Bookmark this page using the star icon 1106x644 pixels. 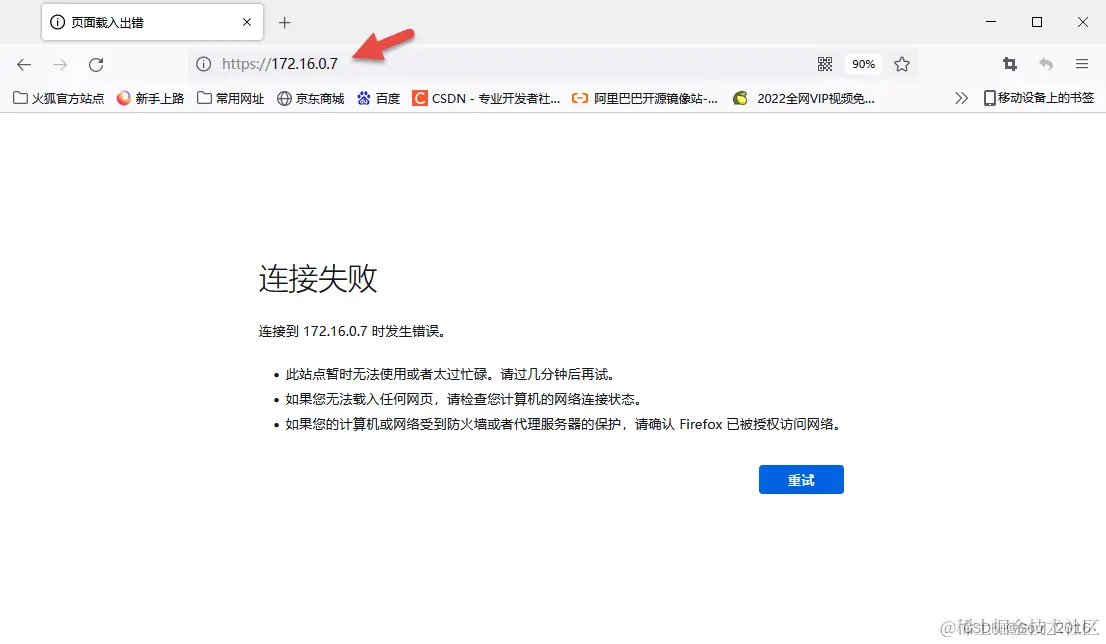[x=902, y=63]
